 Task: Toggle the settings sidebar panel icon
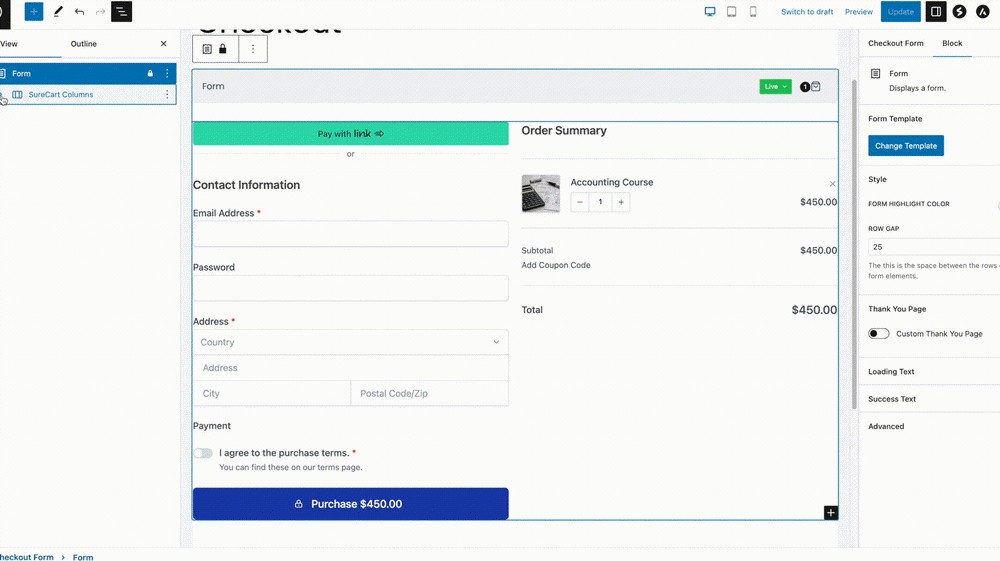(x=936, y=11)
